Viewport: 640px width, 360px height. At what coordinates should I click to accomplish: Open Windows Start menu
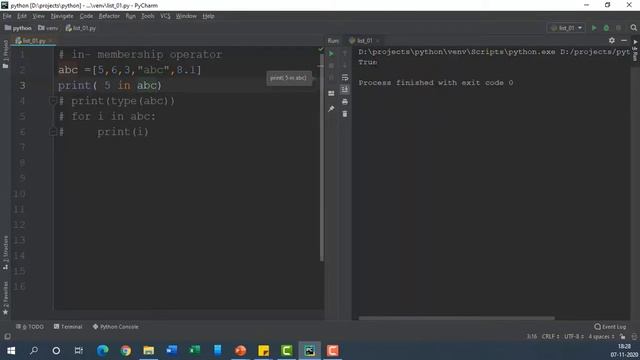click(11, 351)
